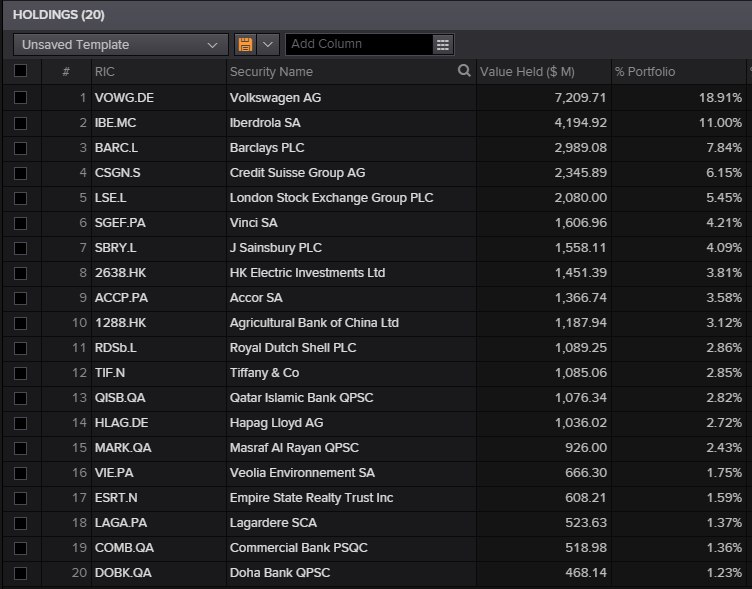Viewport: 752px width, 589px height.
Task: Expand the save options arrow dropdown
Action: click(x=268, y=45)
